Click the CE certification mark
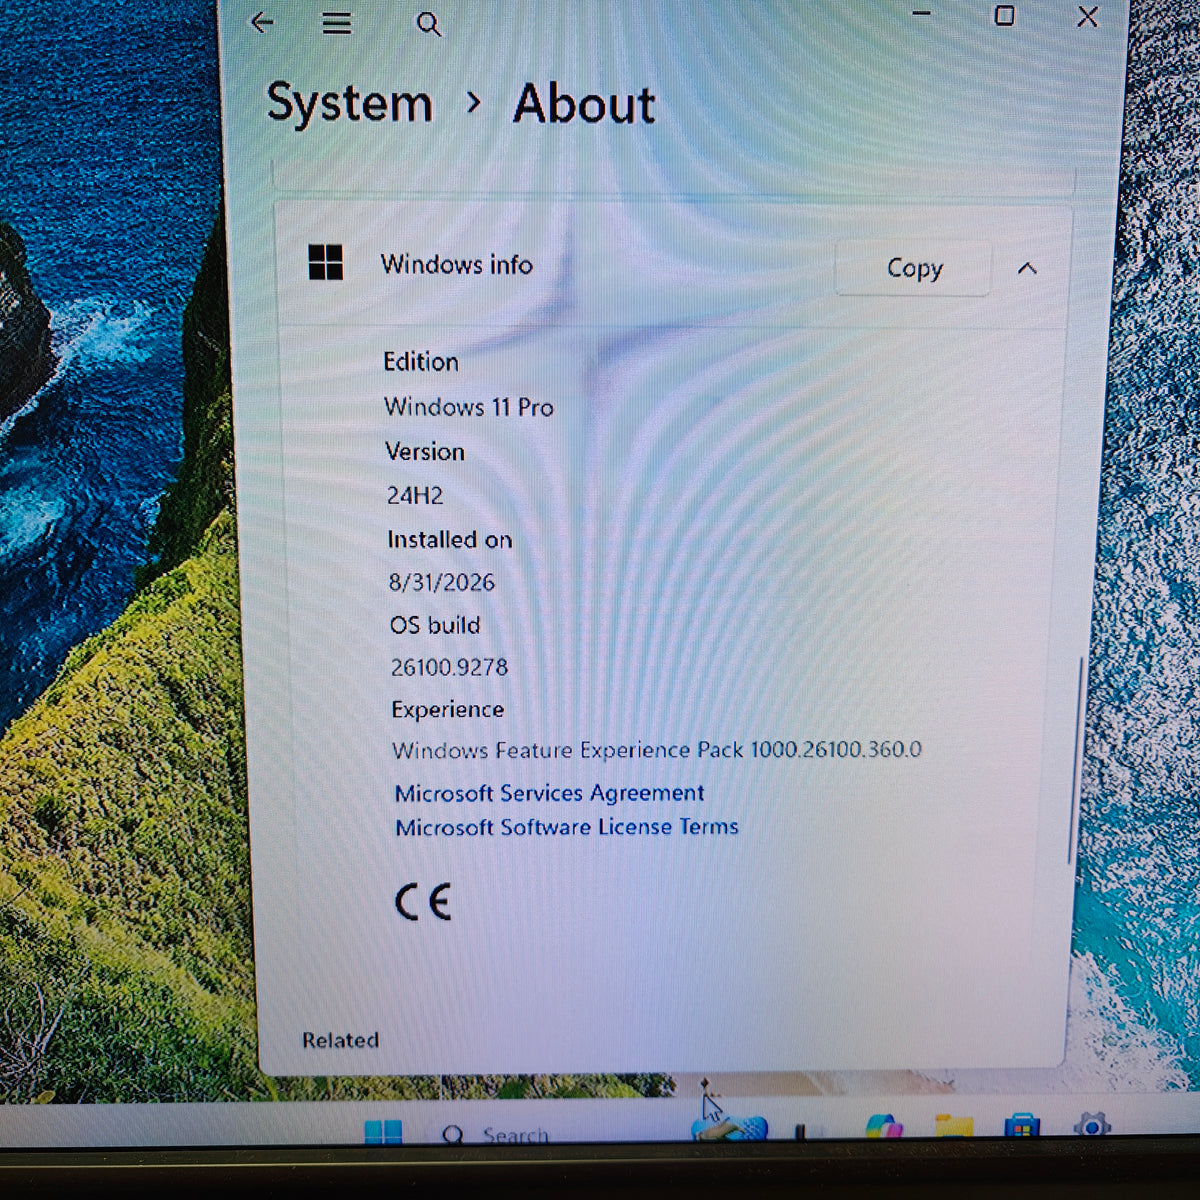Screen dimensions: 1200x1200 (x=423, y=902)
